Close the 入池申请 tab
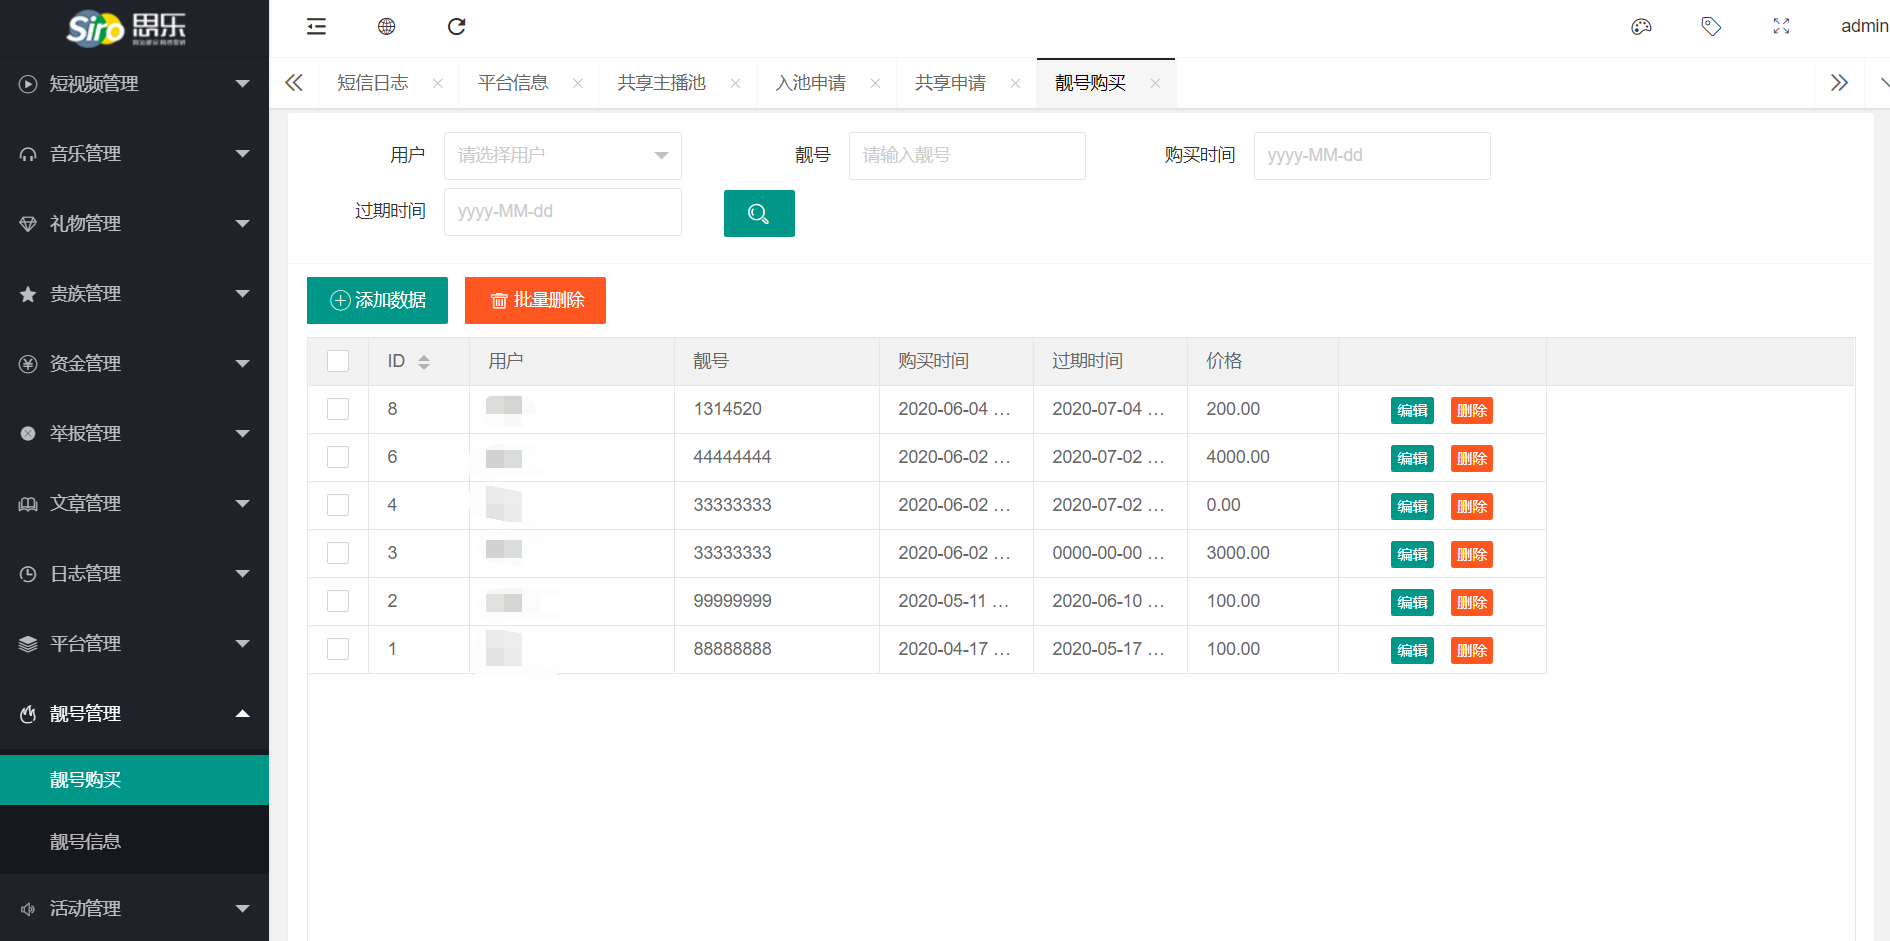This screenshot has width=1890, height=941. (876, 84)
